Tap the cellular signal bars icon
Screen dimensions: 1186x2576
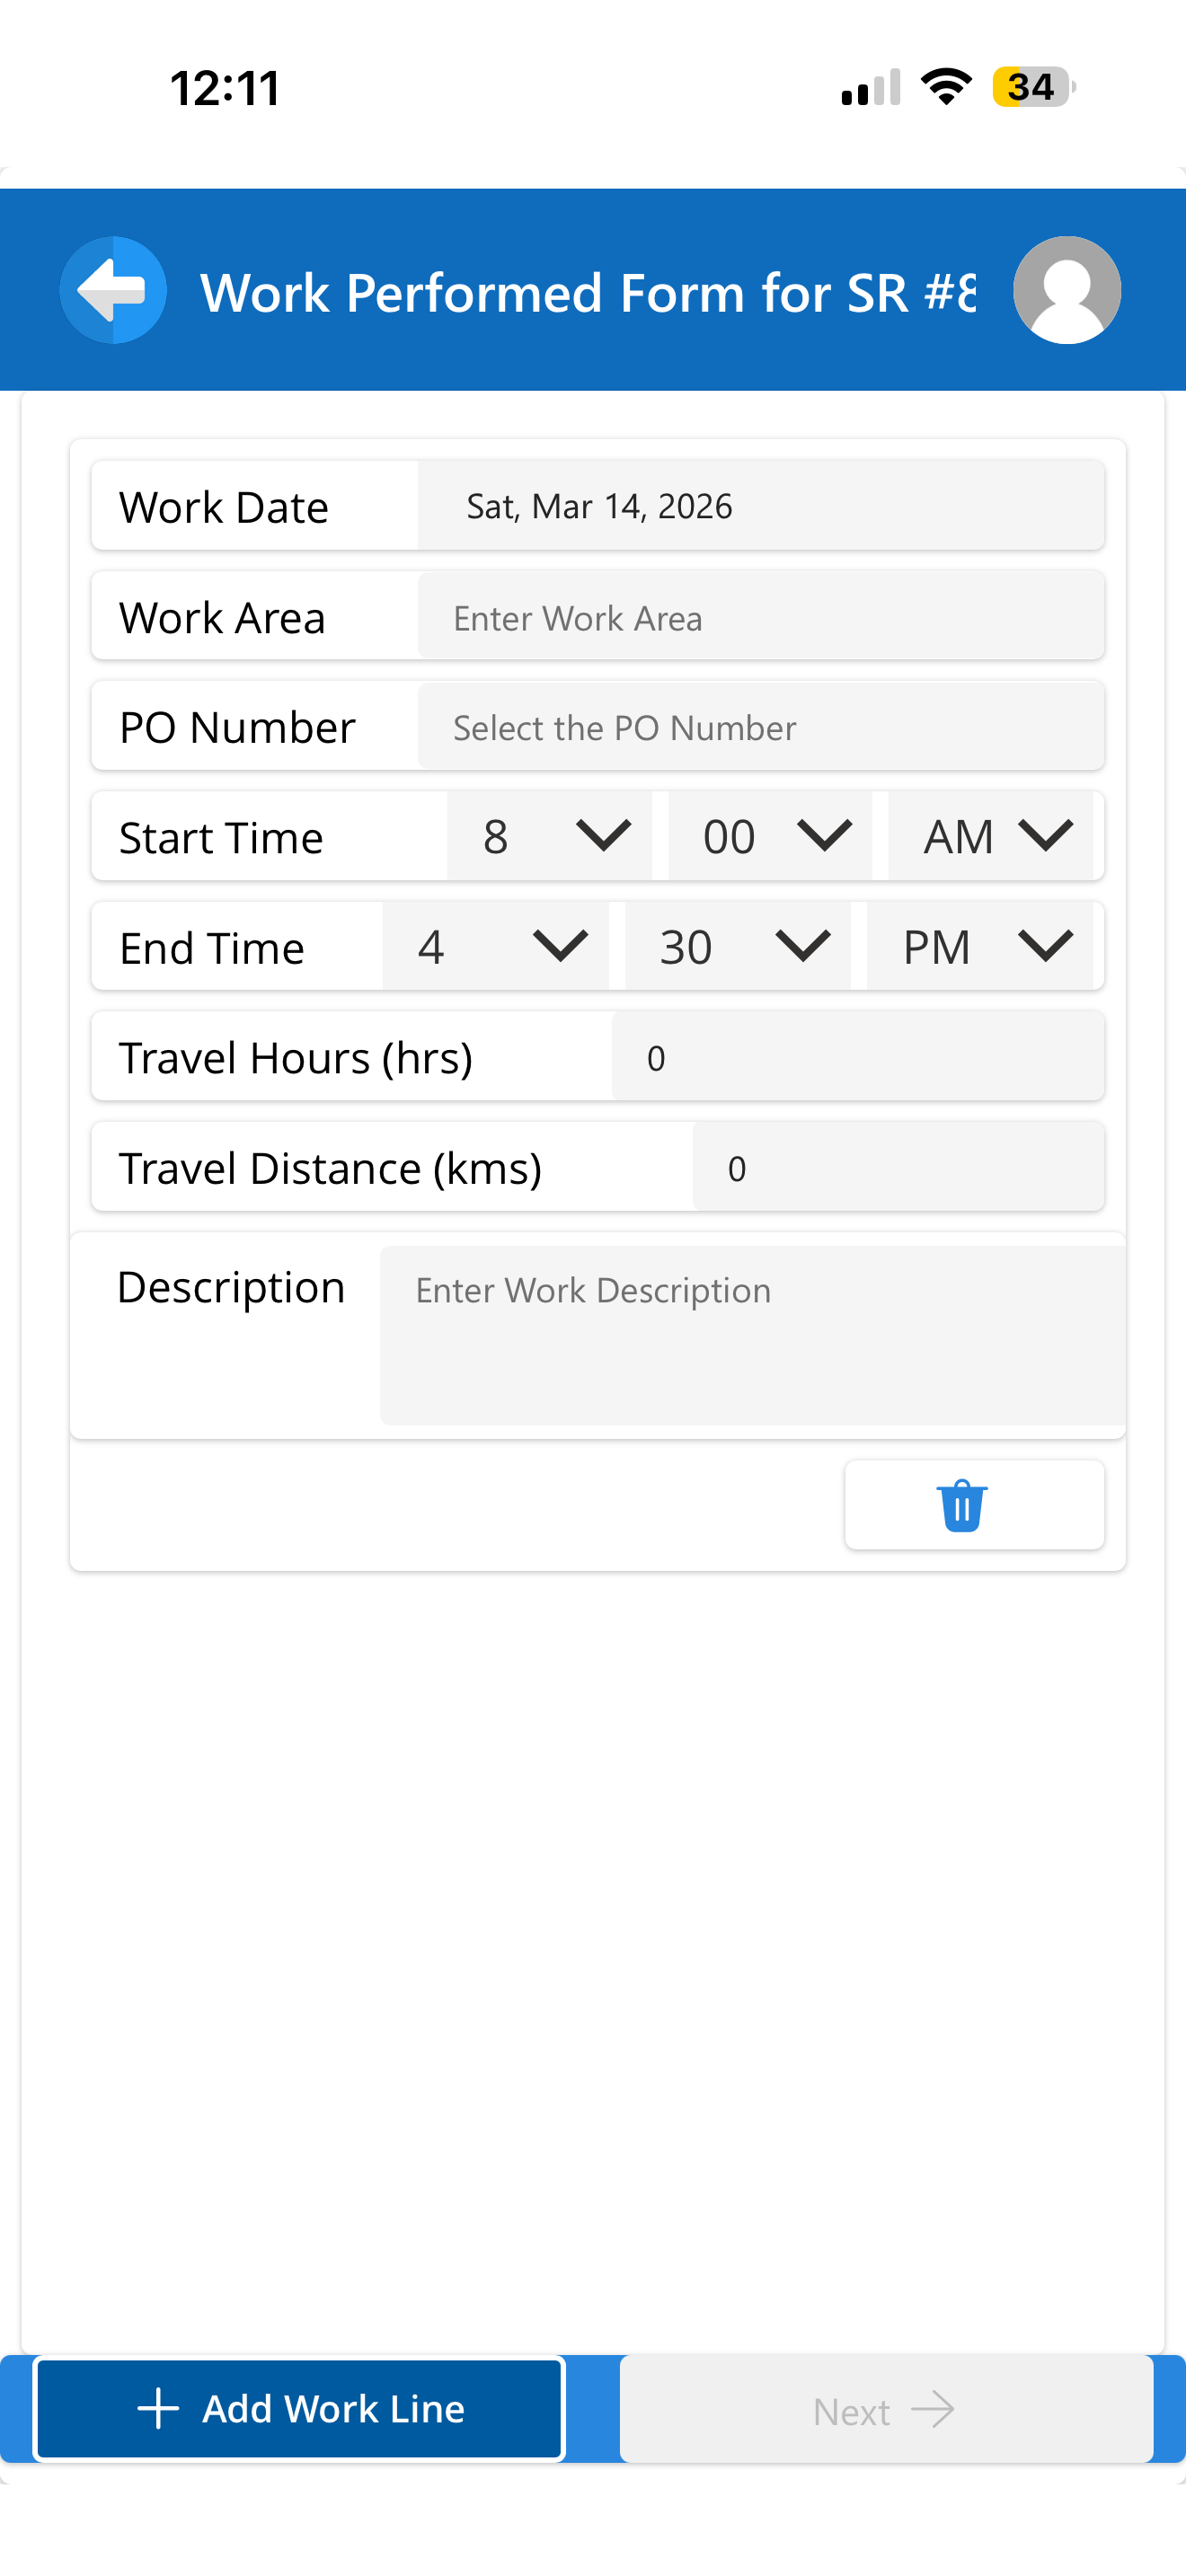pyautogui.click(x=871, y=87)
